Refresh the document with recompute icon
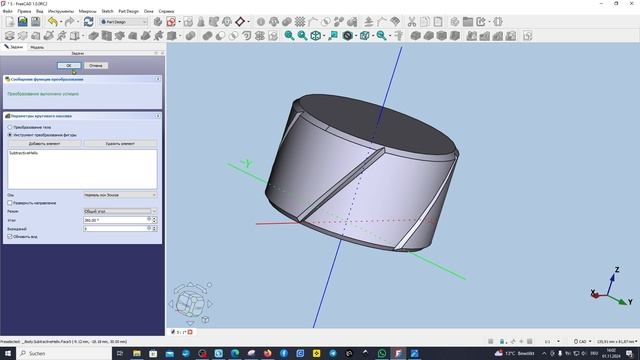This screenshot has height=360, width=640. (89, 22)
